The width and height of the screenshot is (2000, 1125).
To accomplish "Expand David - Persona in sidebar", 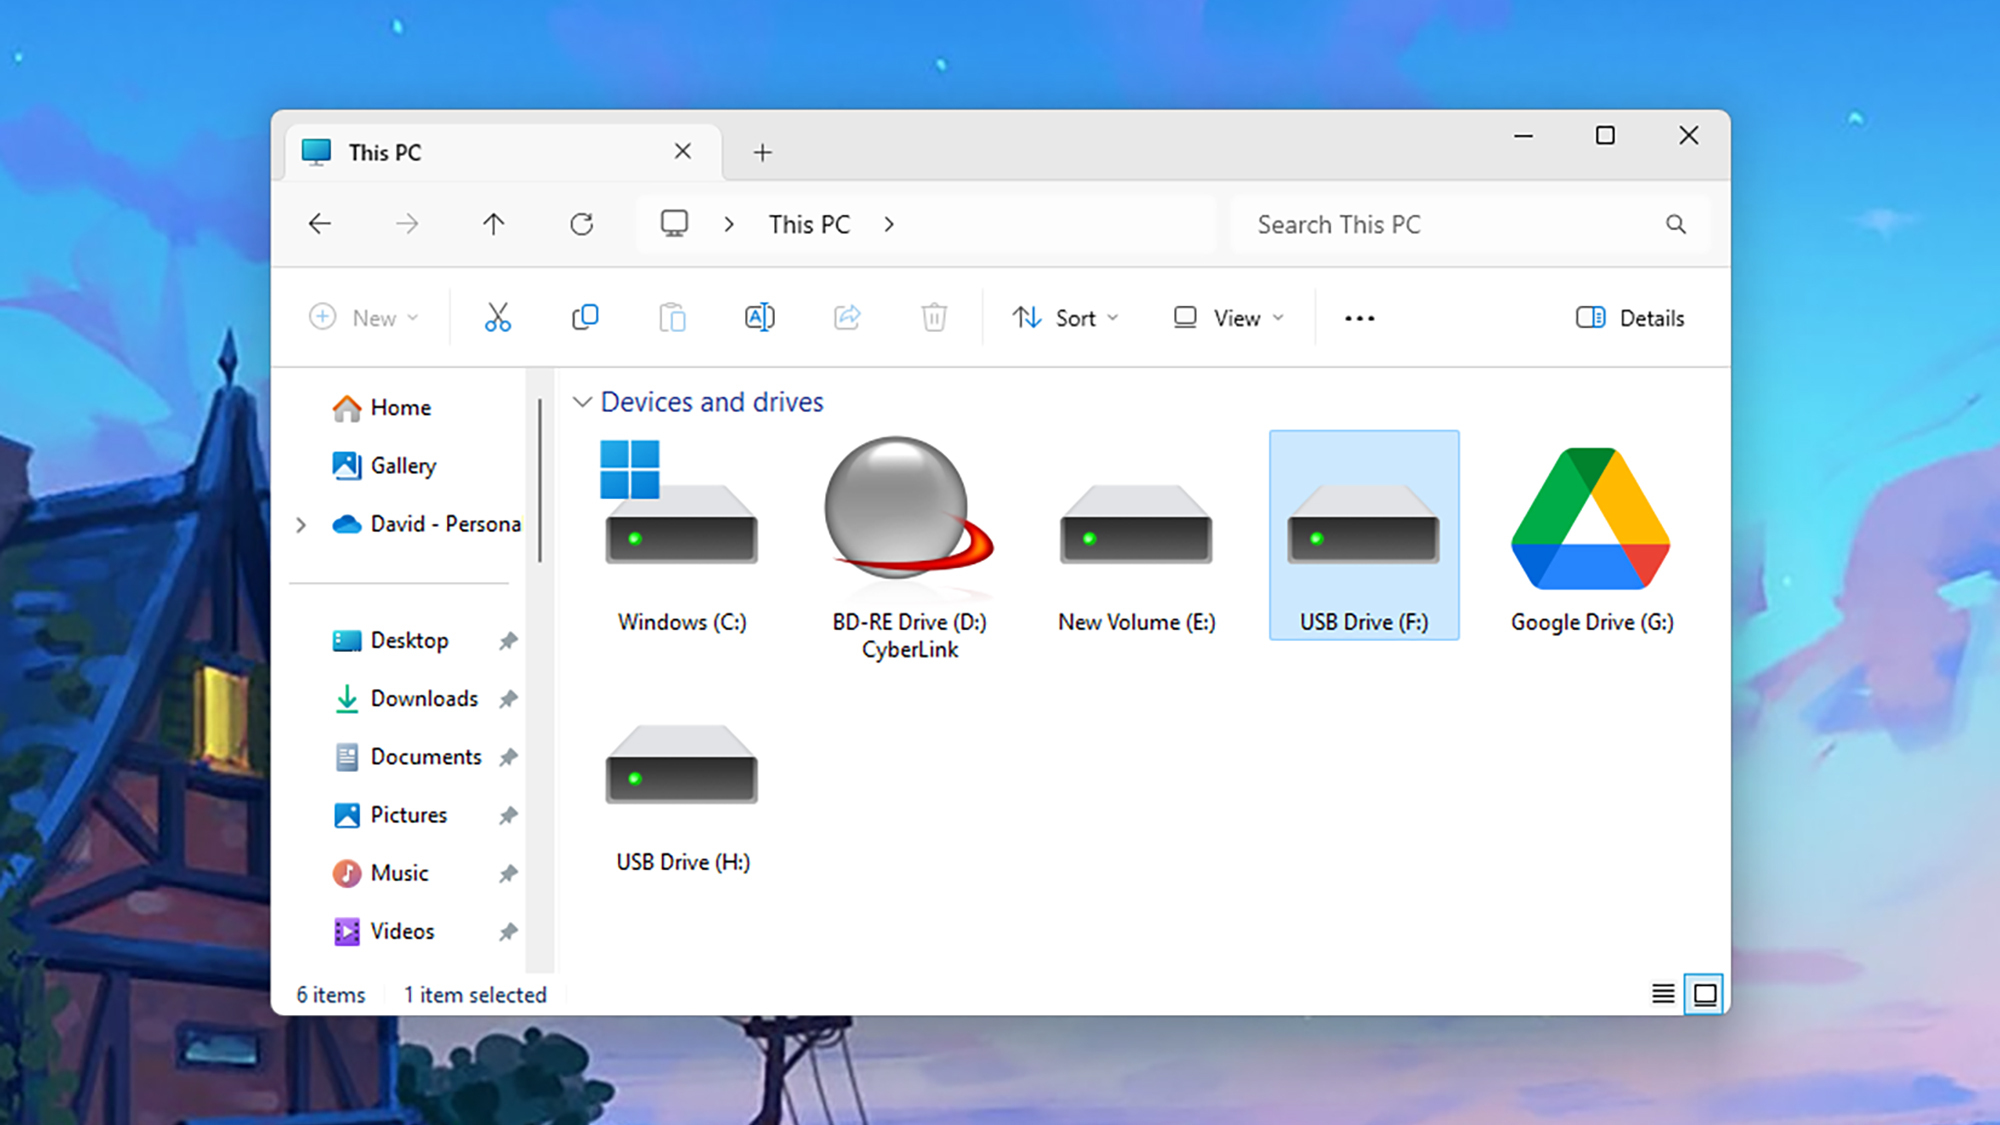I will (x=304, y=523).
